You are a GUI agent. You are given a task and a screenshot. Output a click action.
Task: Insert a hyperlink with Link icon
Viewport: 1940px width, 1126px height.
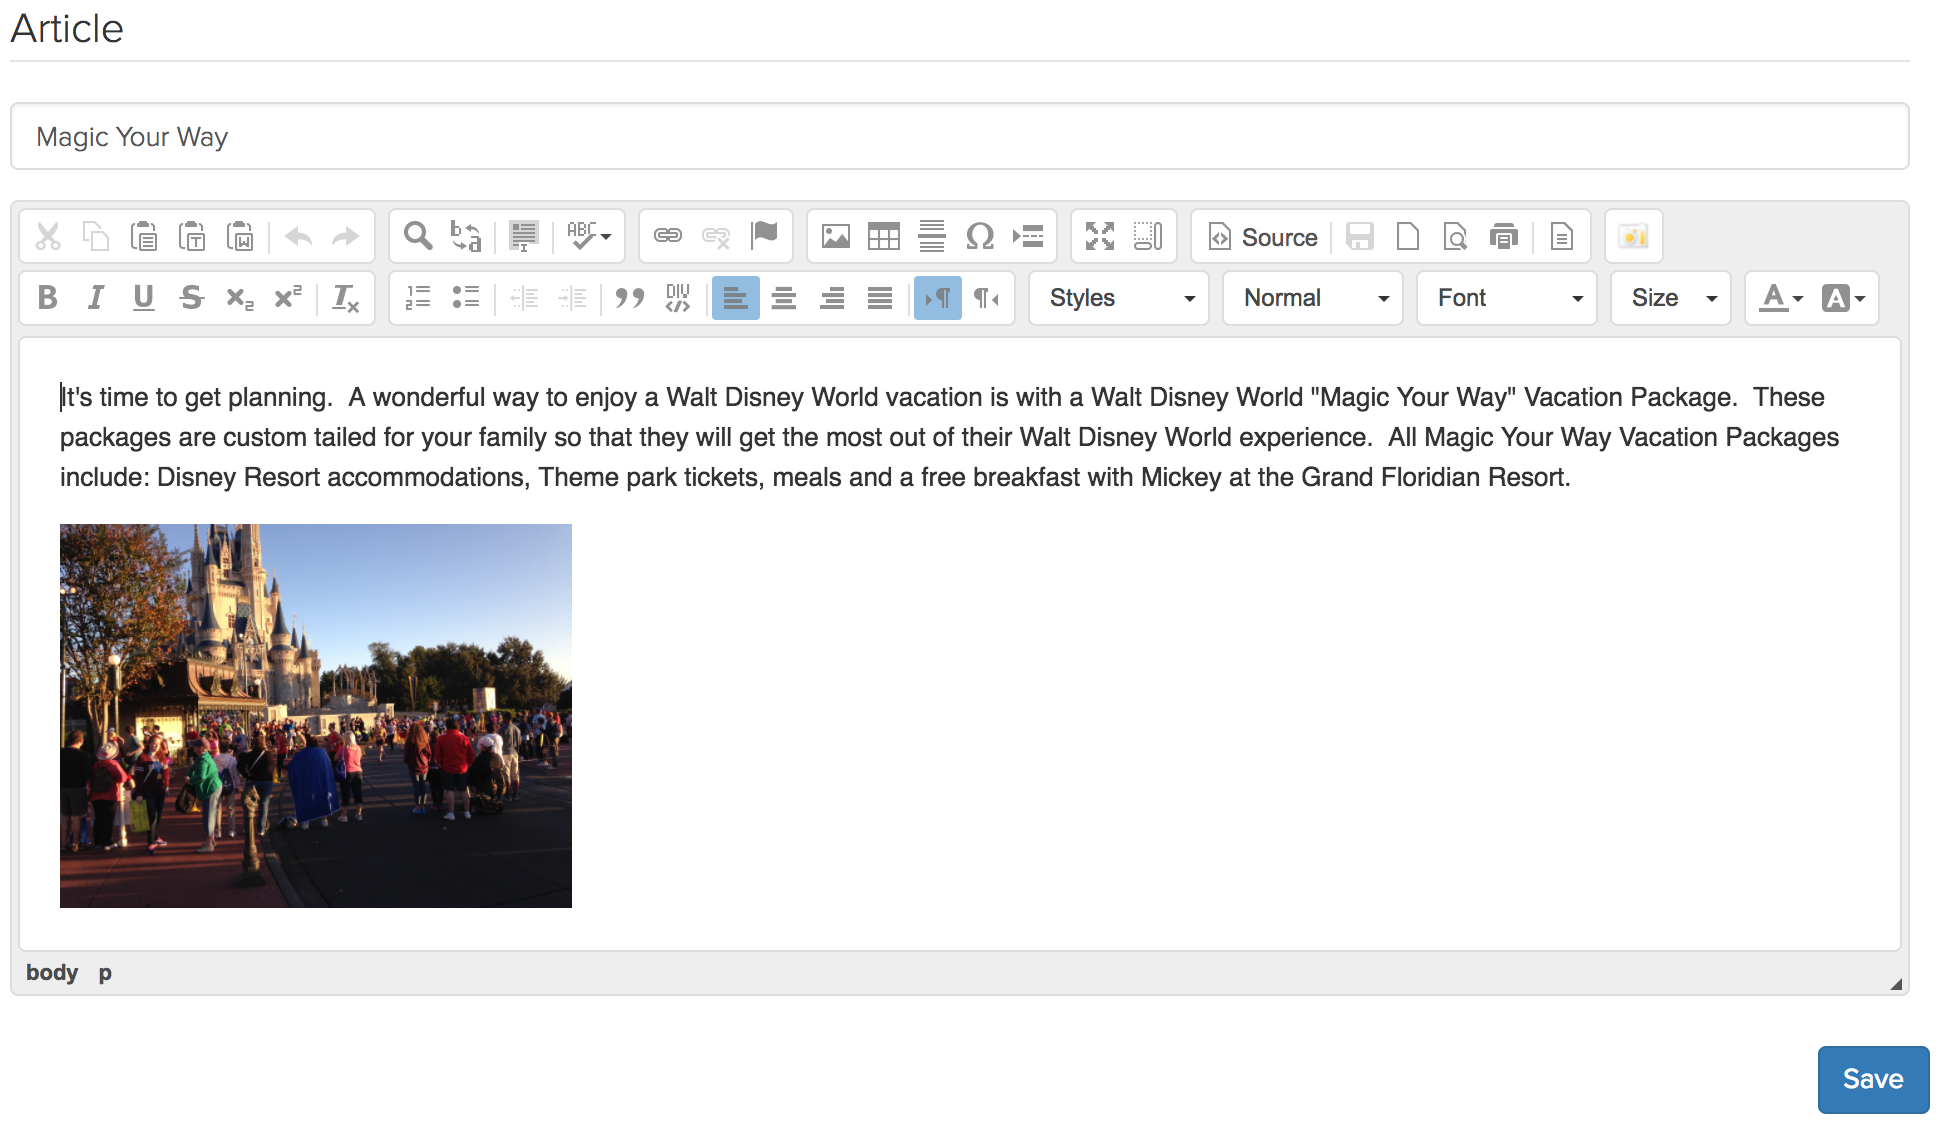click(668, 237)
